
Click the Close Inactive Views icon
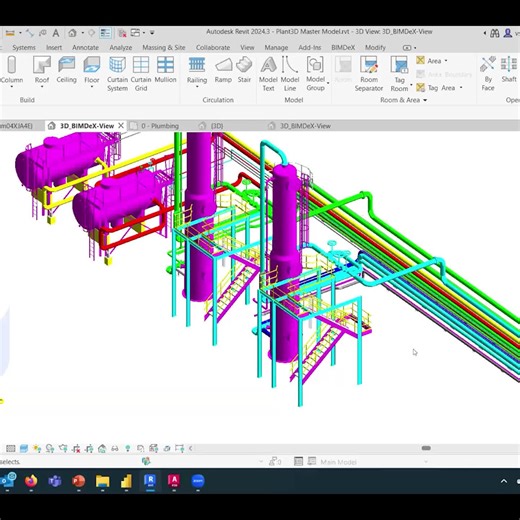tap(122, 33)
